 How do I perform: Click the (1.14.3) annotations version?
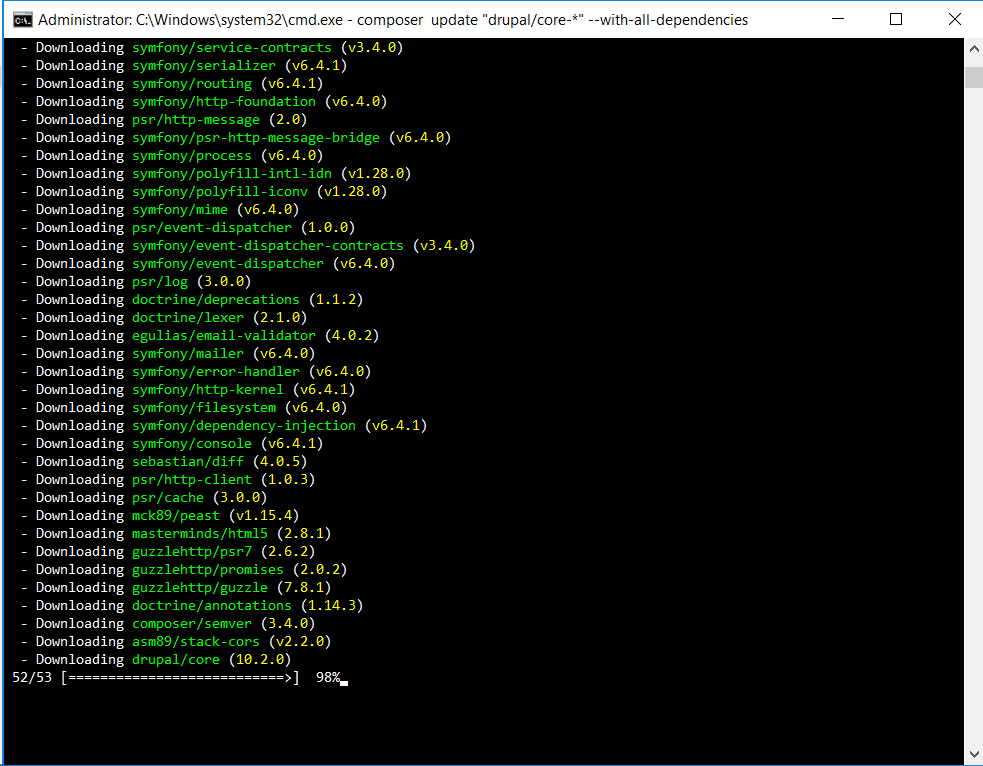(332, 606)
